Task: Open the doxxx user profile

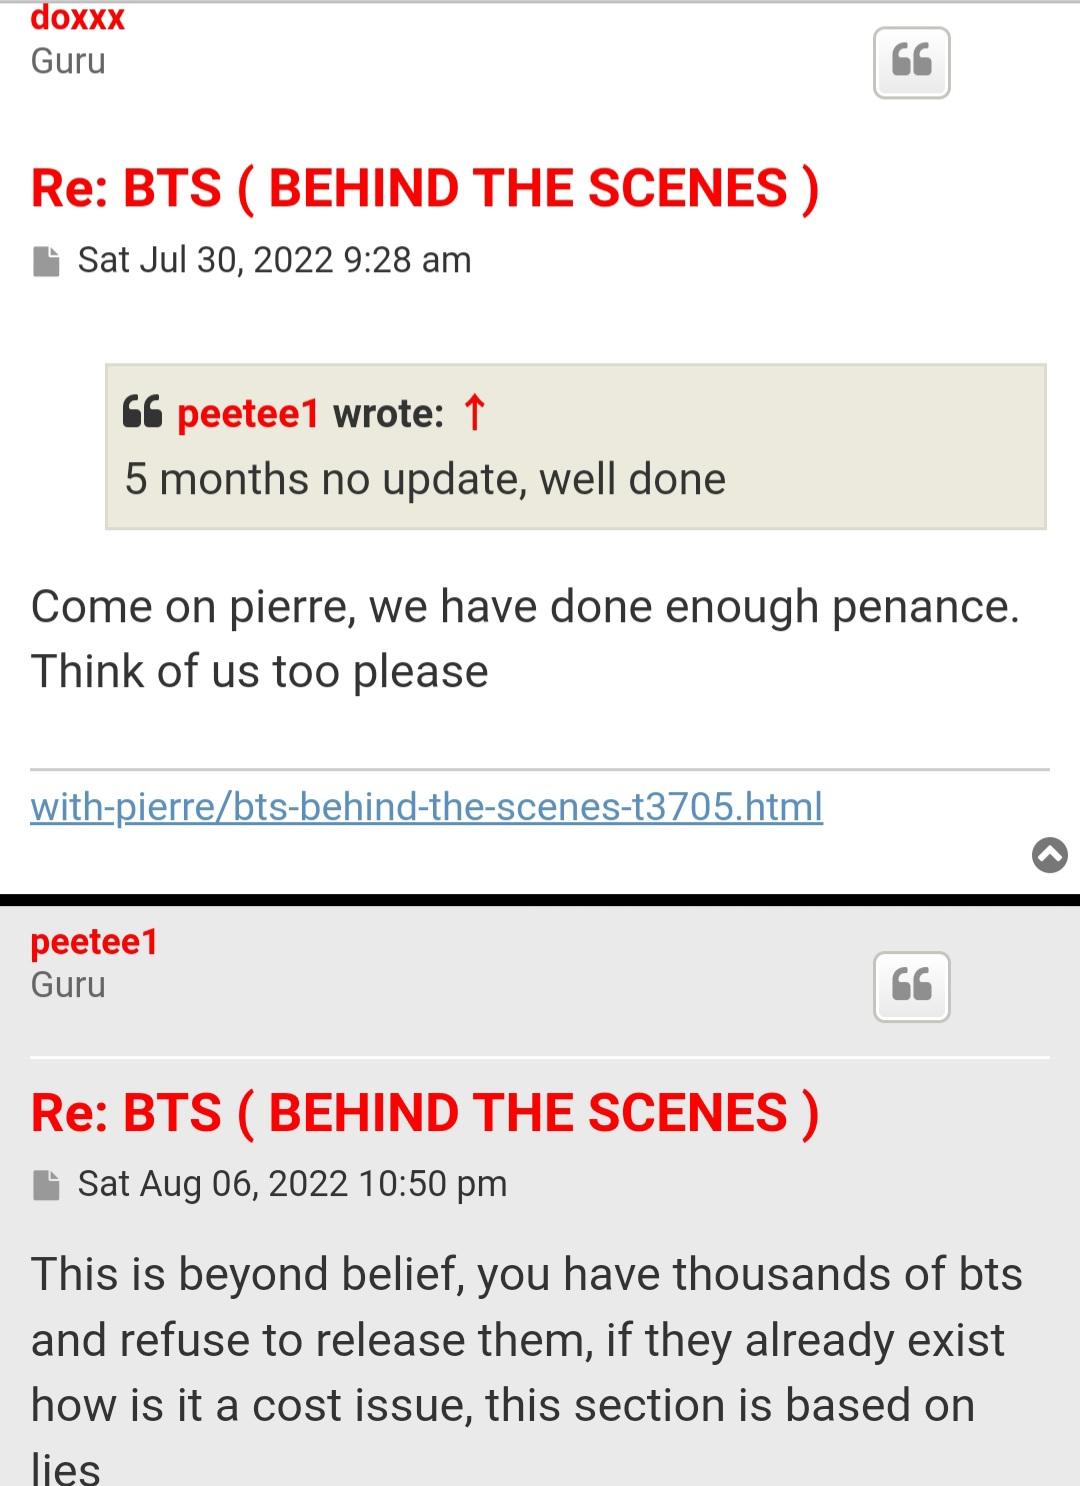Action: pos(78,18)
